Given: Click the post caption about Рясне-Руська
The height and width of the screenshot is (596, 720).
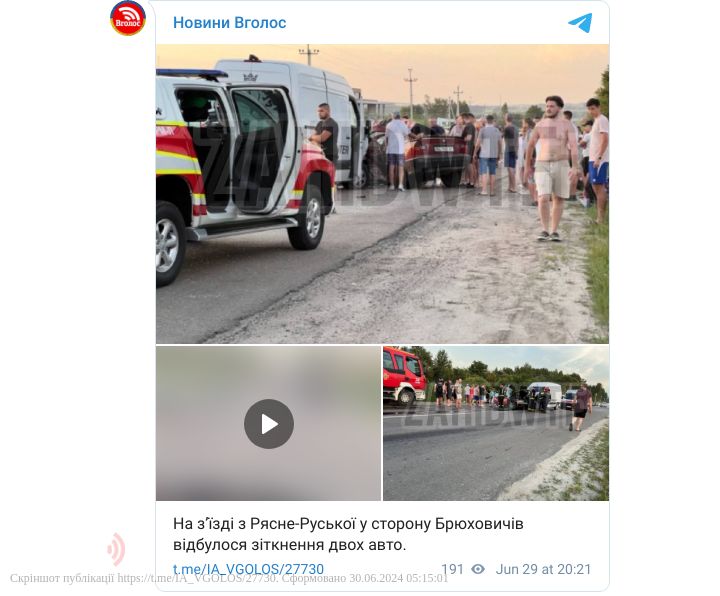Looking at the screenshot, I should 348,534.
